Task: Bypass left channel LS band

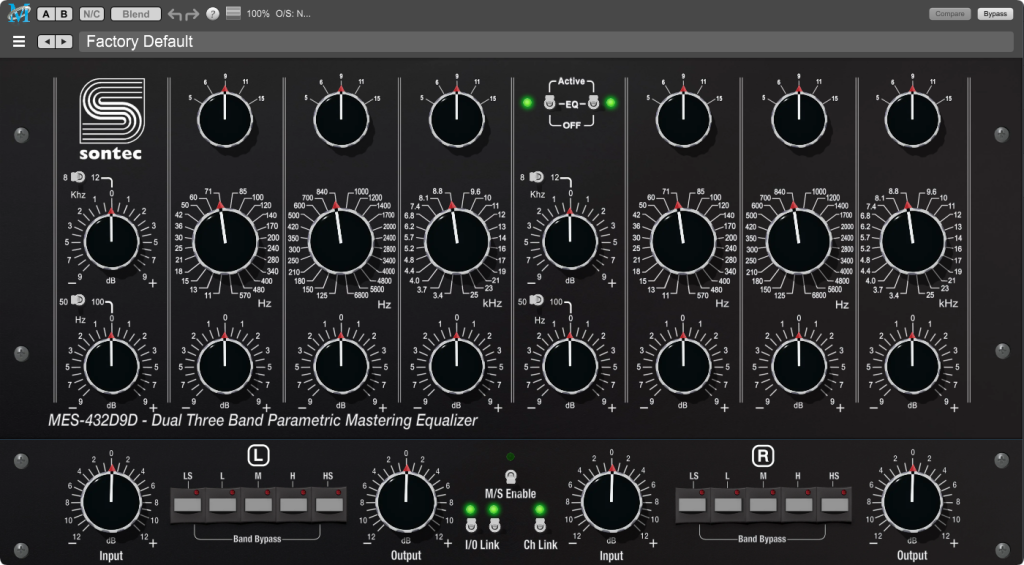Action: [x=188, y=504]
